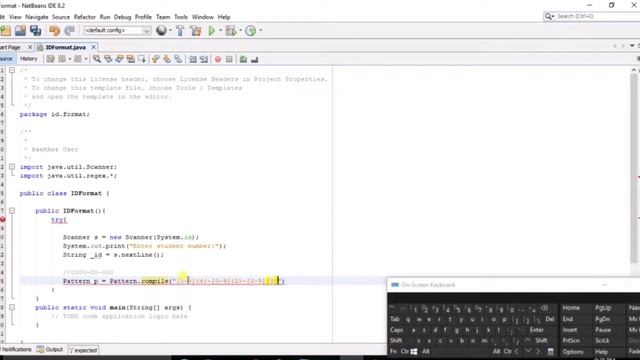Open dropdown arrow next to Profile icon
640x360 pixels.
pos(260,31)
